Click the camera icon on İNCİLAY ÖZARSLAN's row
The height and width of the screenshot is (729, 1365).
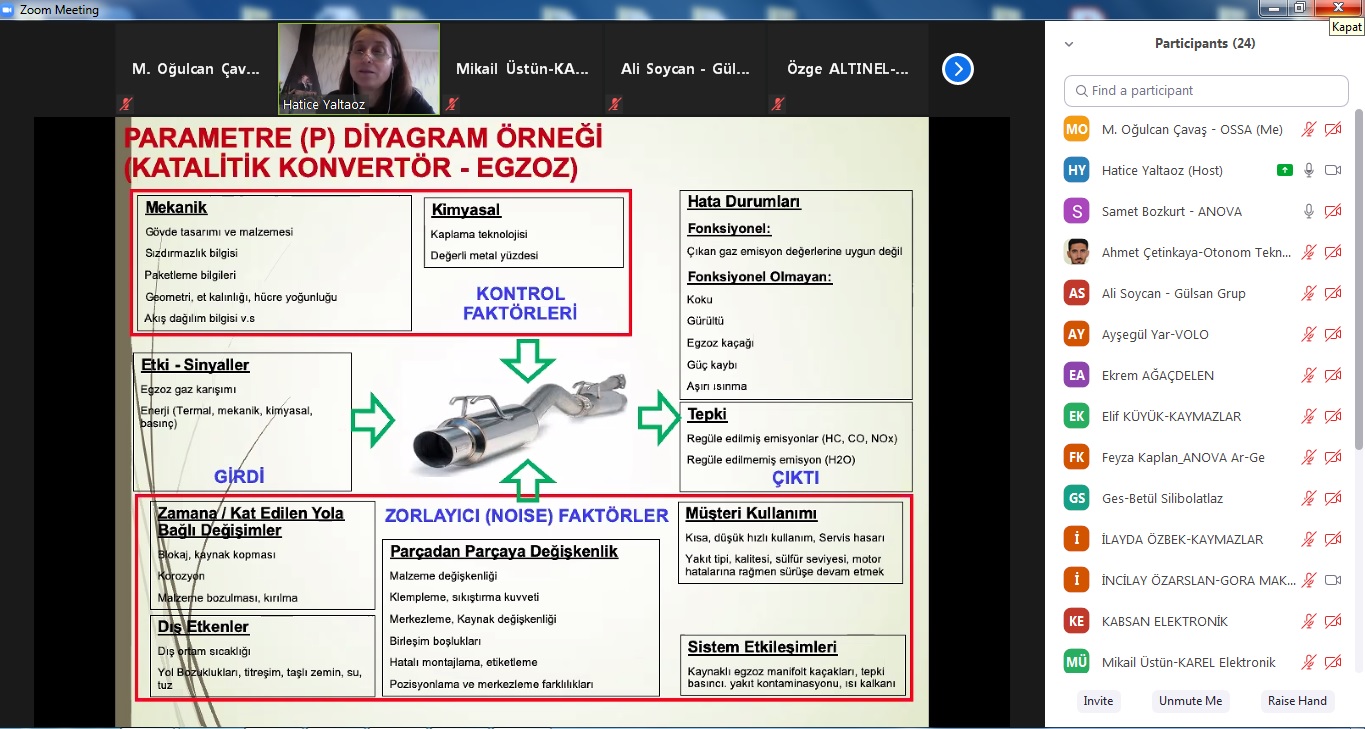pyautogui.click(x=1332, y=581)
